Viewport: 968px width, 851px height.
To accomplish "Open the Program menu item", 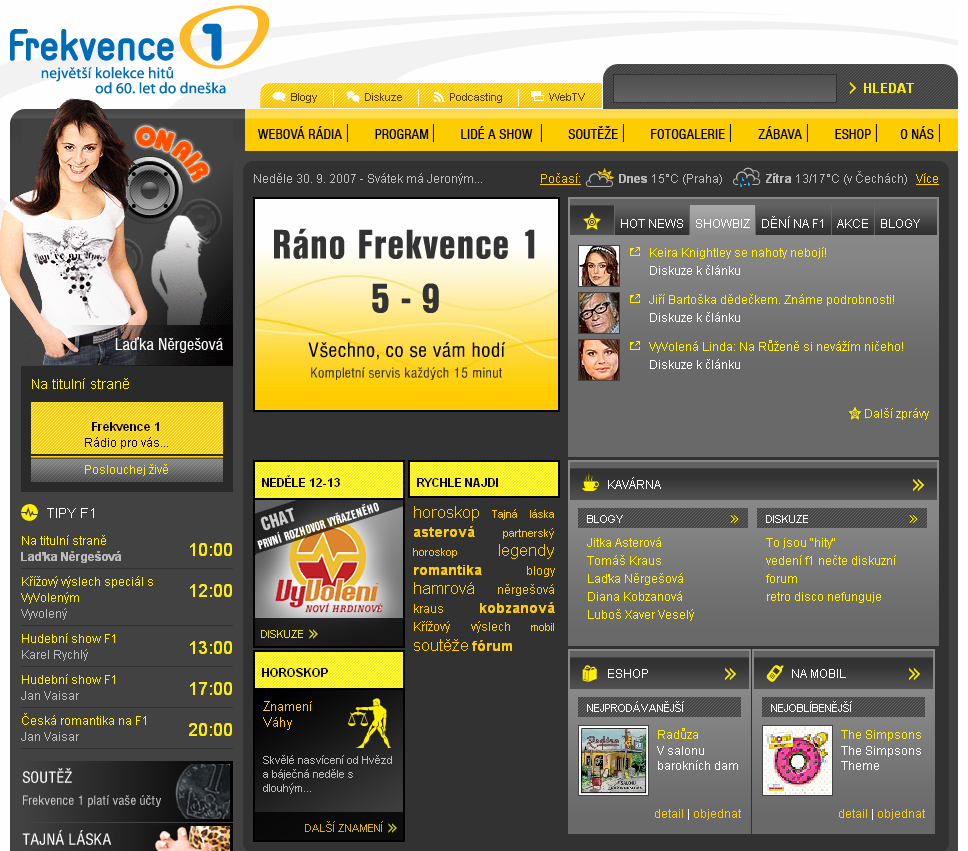I will click(401, 134).
